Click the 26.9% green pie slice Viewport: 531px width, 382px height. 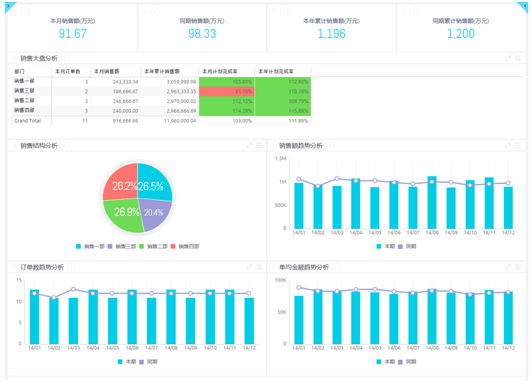tap(126, 214)
